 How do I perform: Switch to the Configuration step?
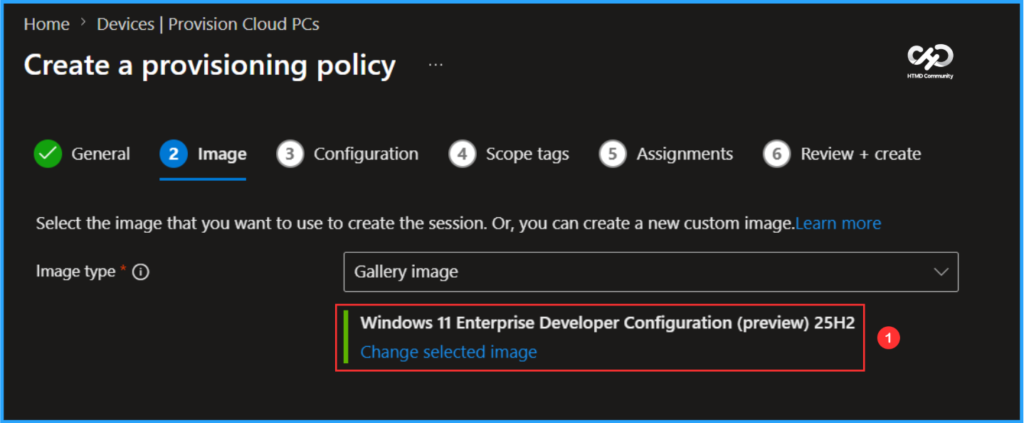click(x=347, y=154)
